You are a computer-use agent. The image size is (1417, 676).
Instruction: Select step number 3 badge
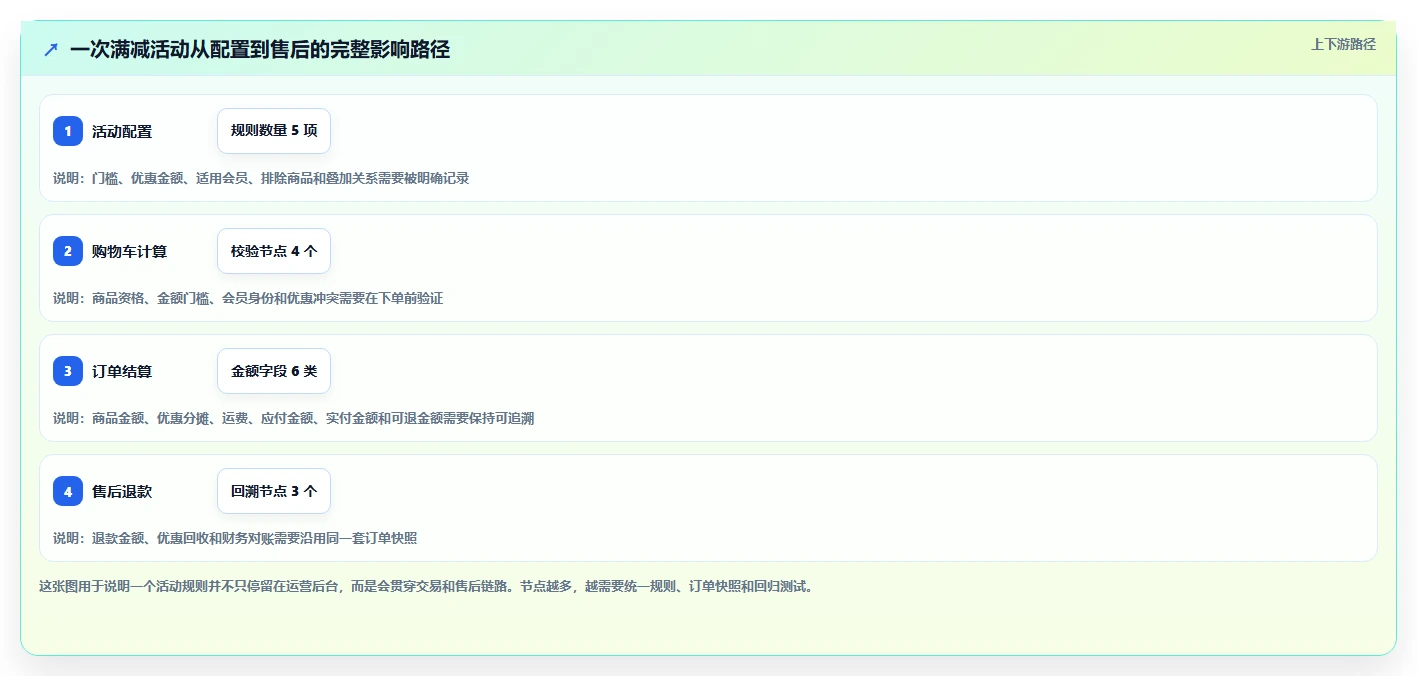click(x=68, y=371)
